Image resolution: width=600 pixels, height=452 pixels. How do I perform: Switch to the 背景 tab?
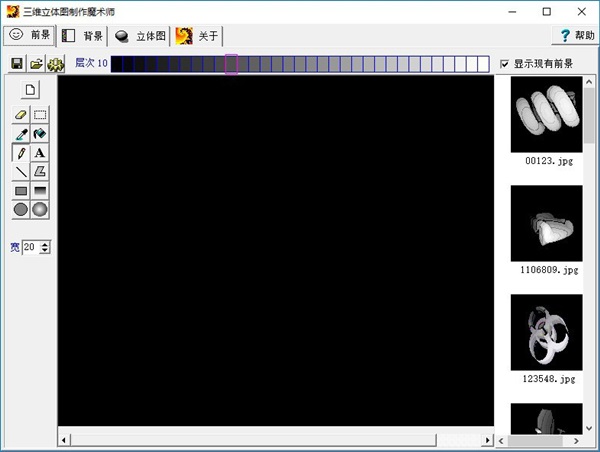pos(83,35)
